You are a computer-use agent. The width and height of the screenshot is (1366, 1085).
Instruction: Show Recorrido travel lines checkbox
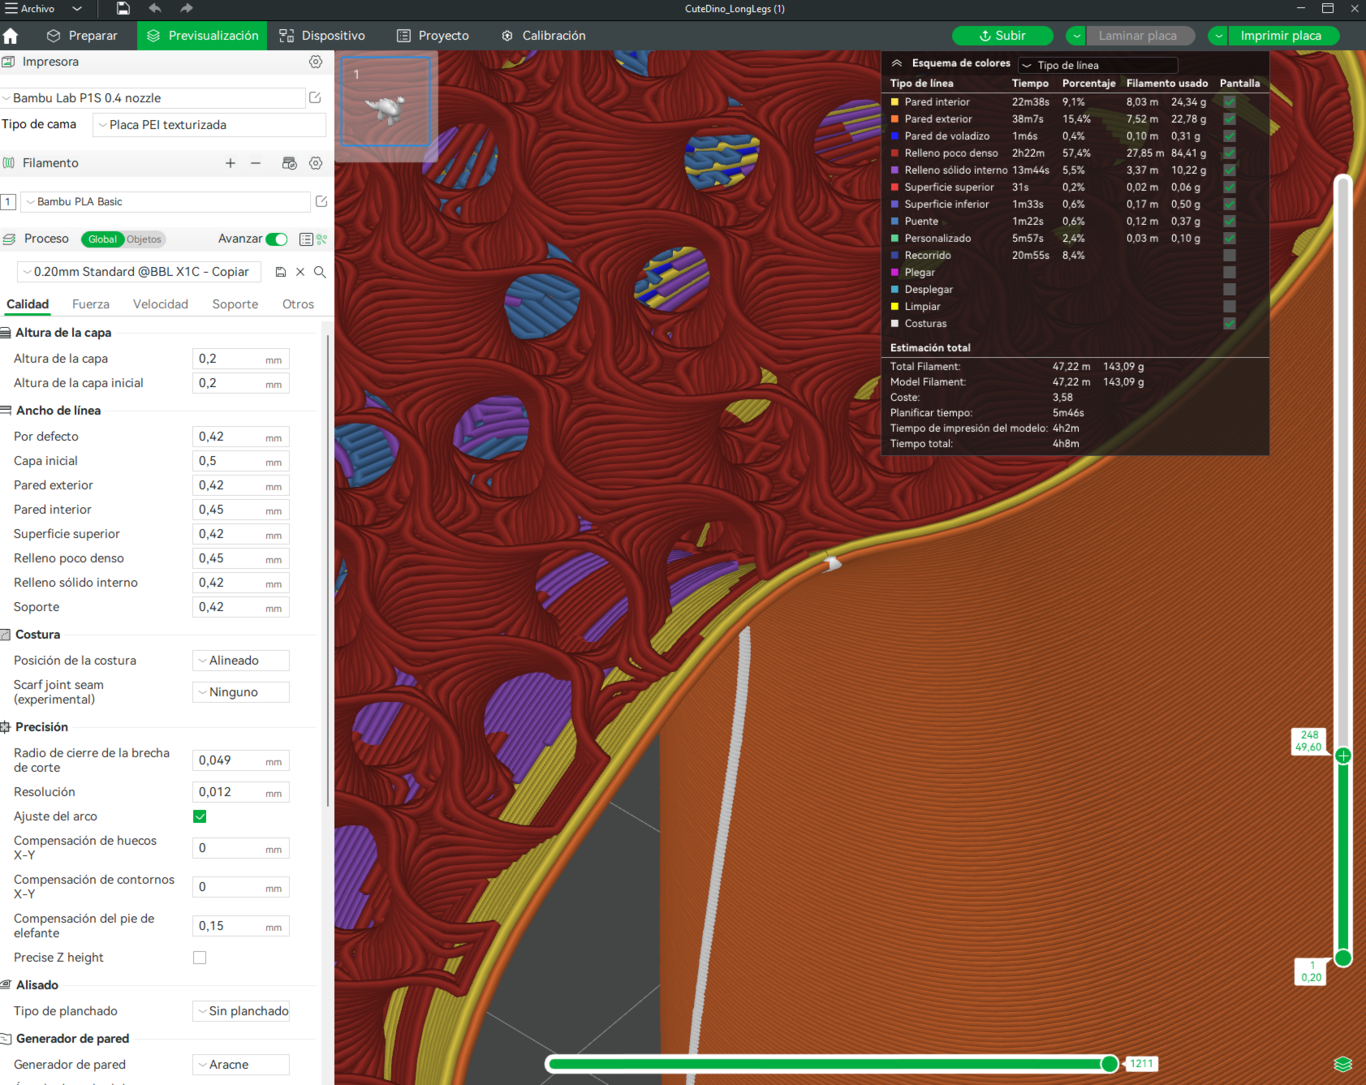tap(1229, 255)
